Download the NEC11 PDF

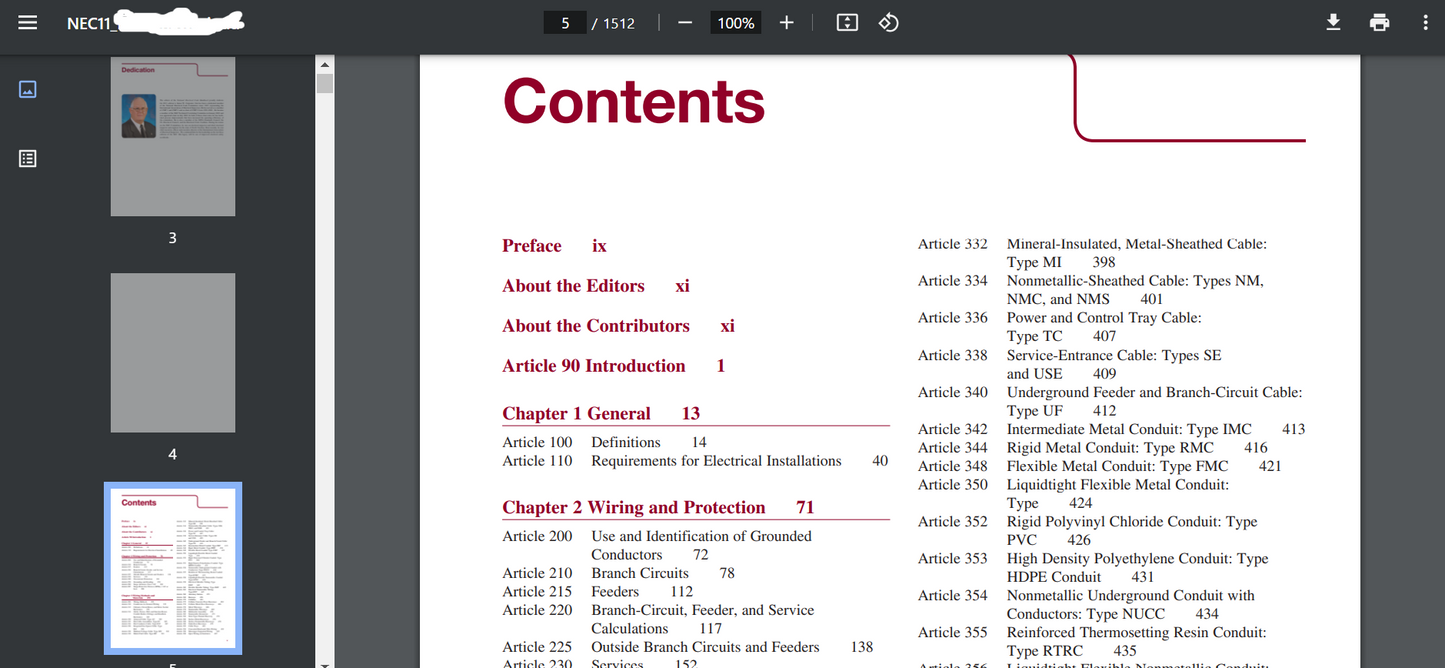pyautogui.click(x=1333, y=22)
